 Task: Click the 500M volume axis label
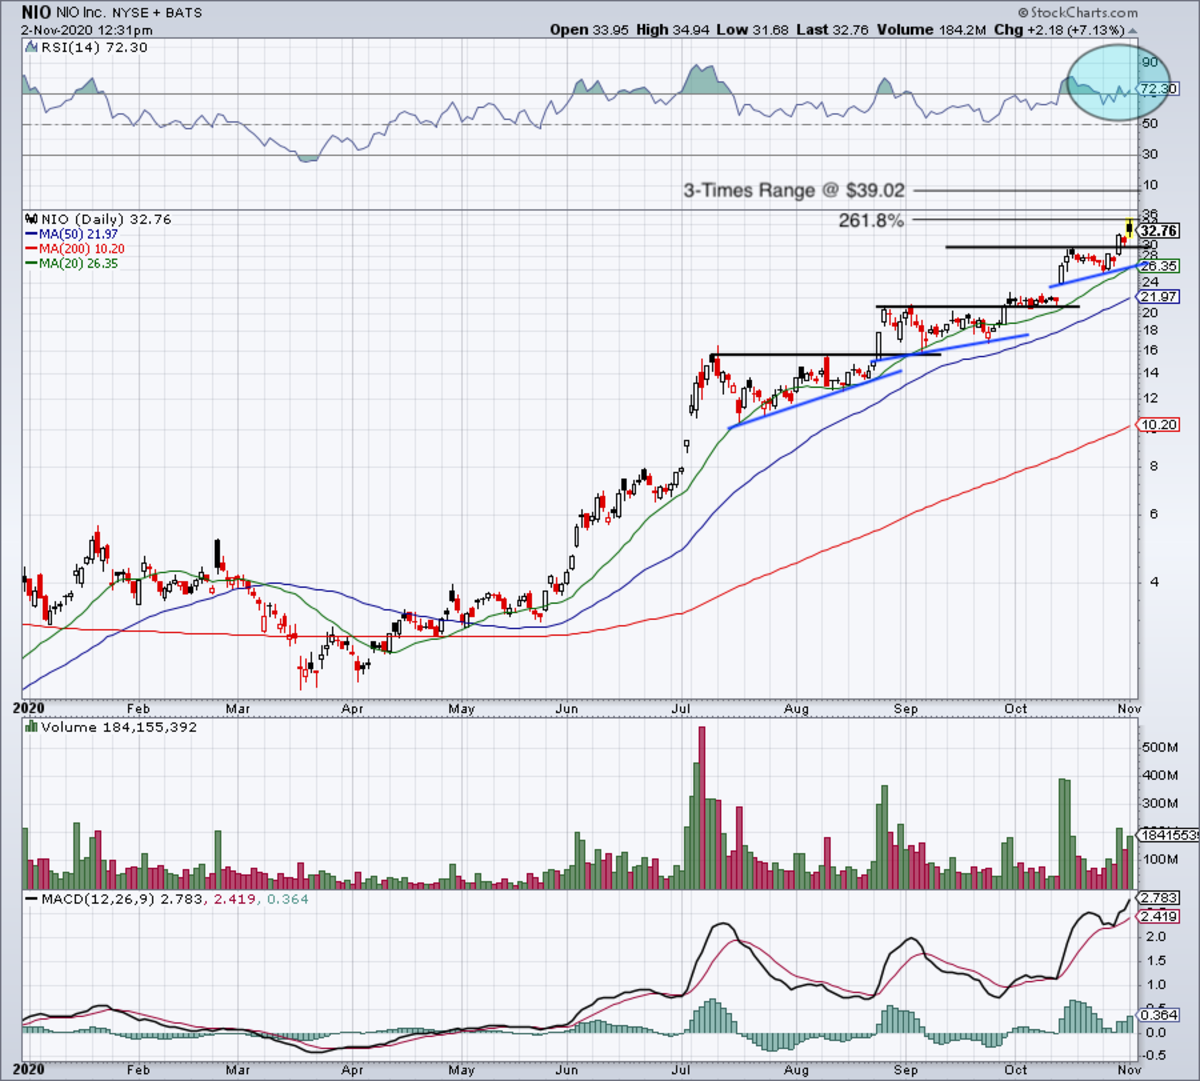pyautogui.click(x=1162, y=747)
